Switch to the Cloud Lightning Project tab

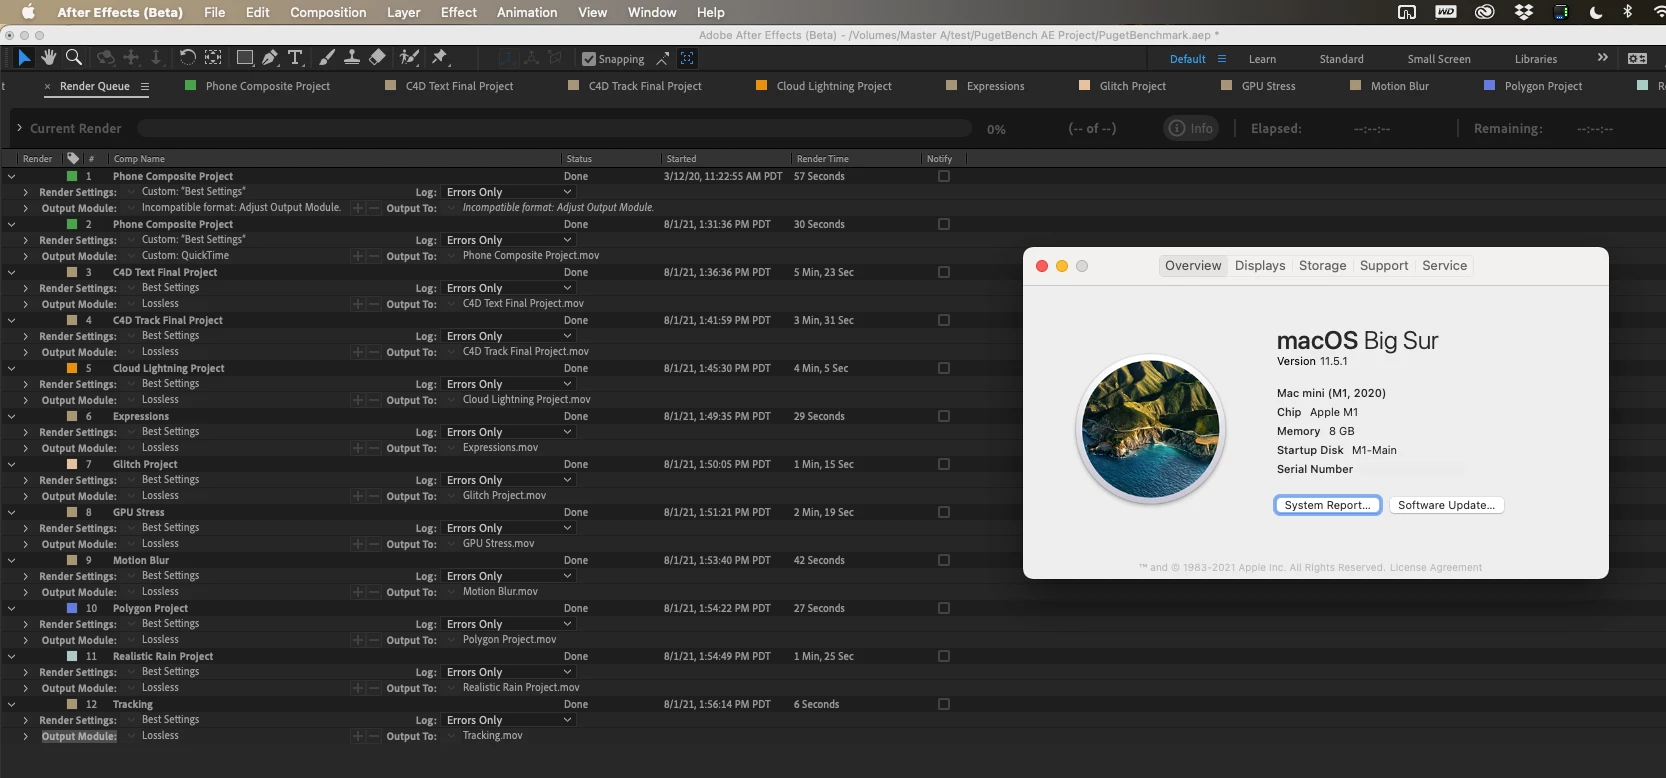point(834,86)
